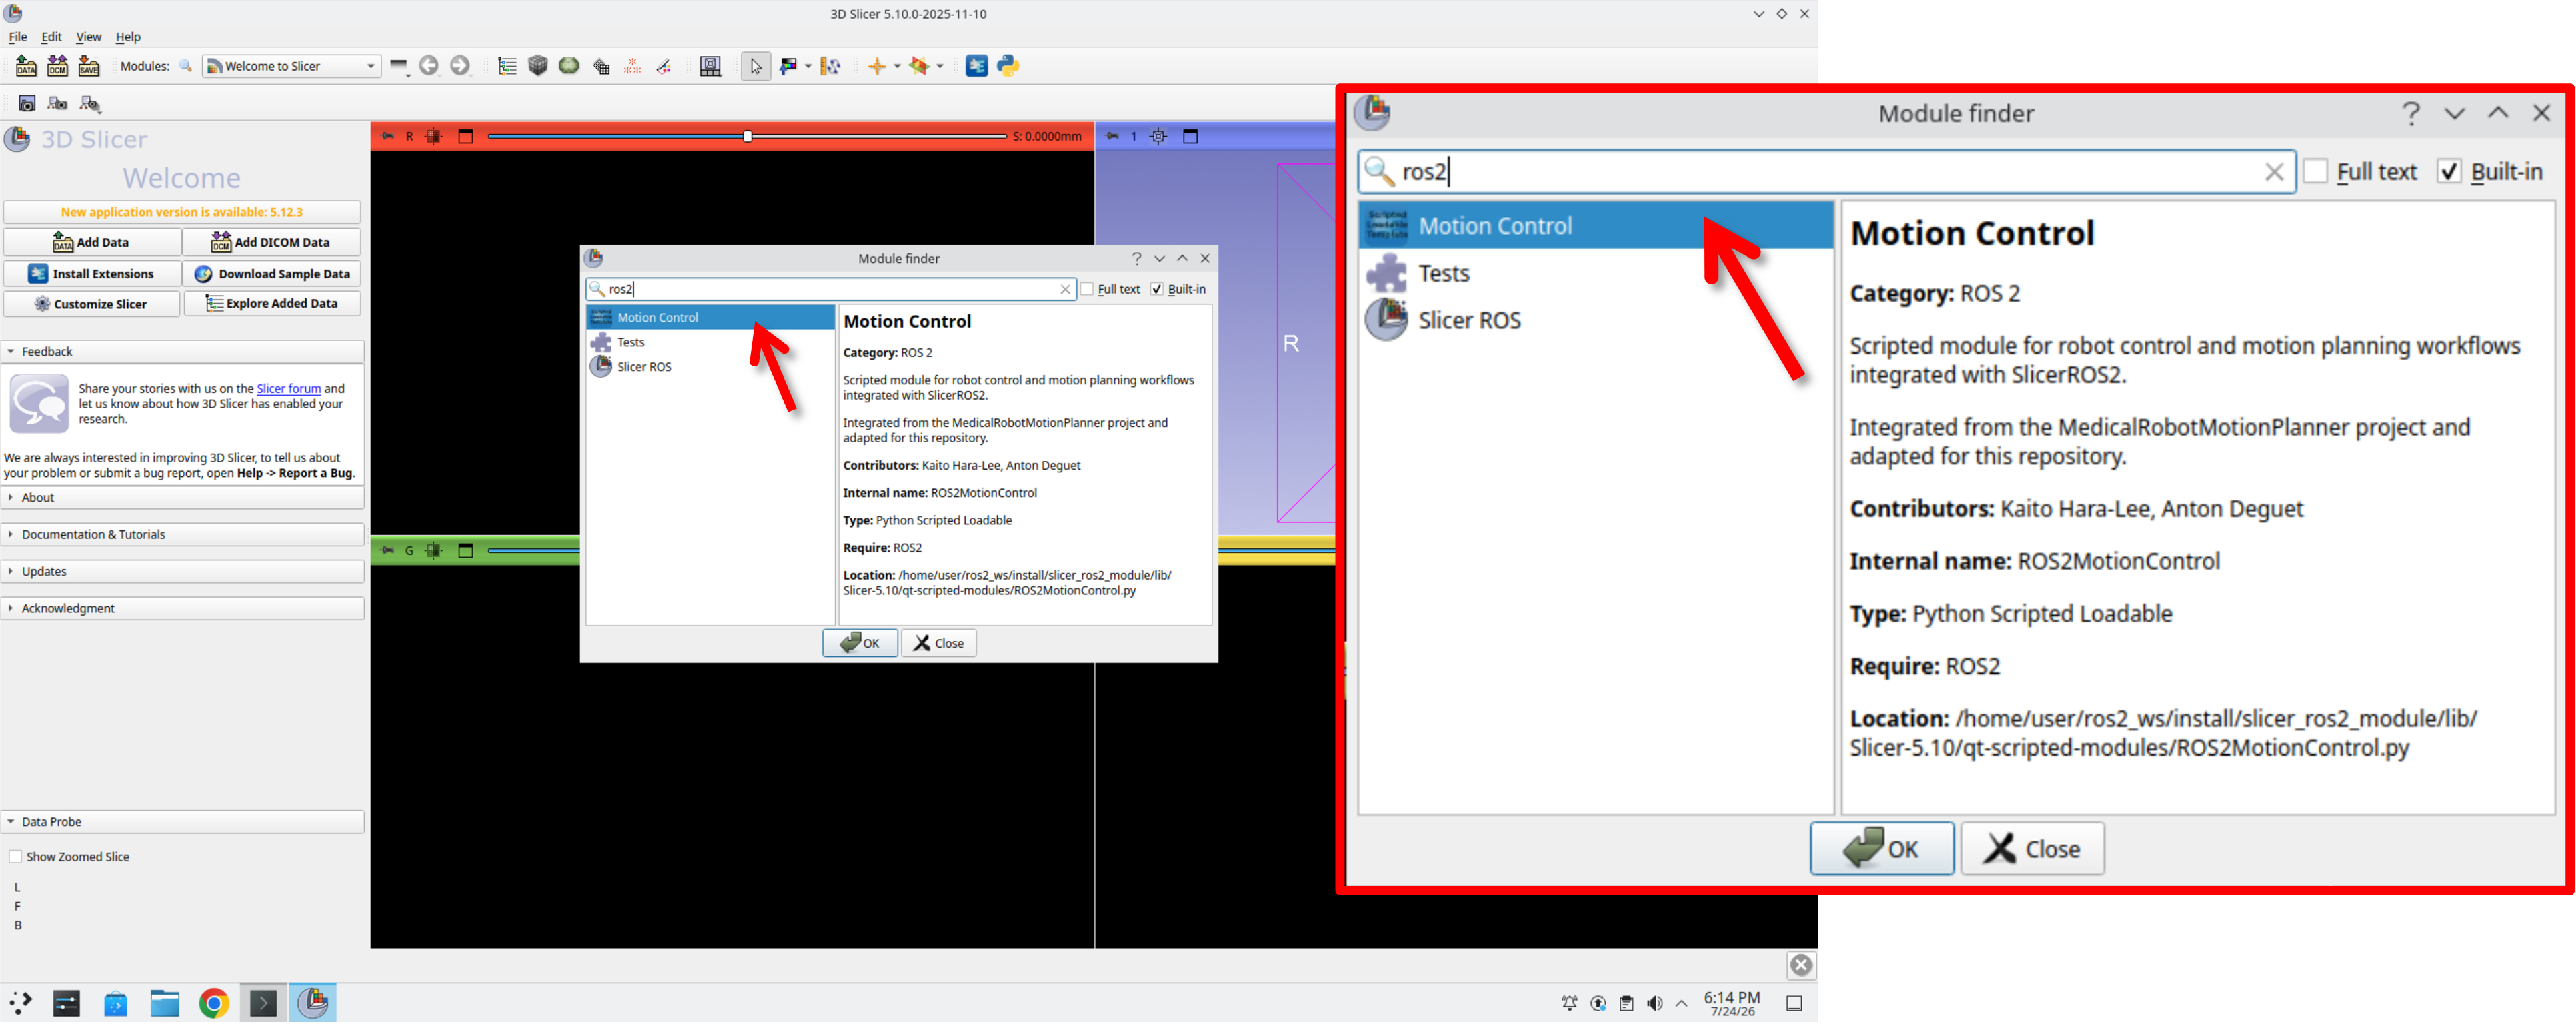Open the dropdown arrow beside the crosshair icon
Screen dimensions: 2576x1024
896,66
